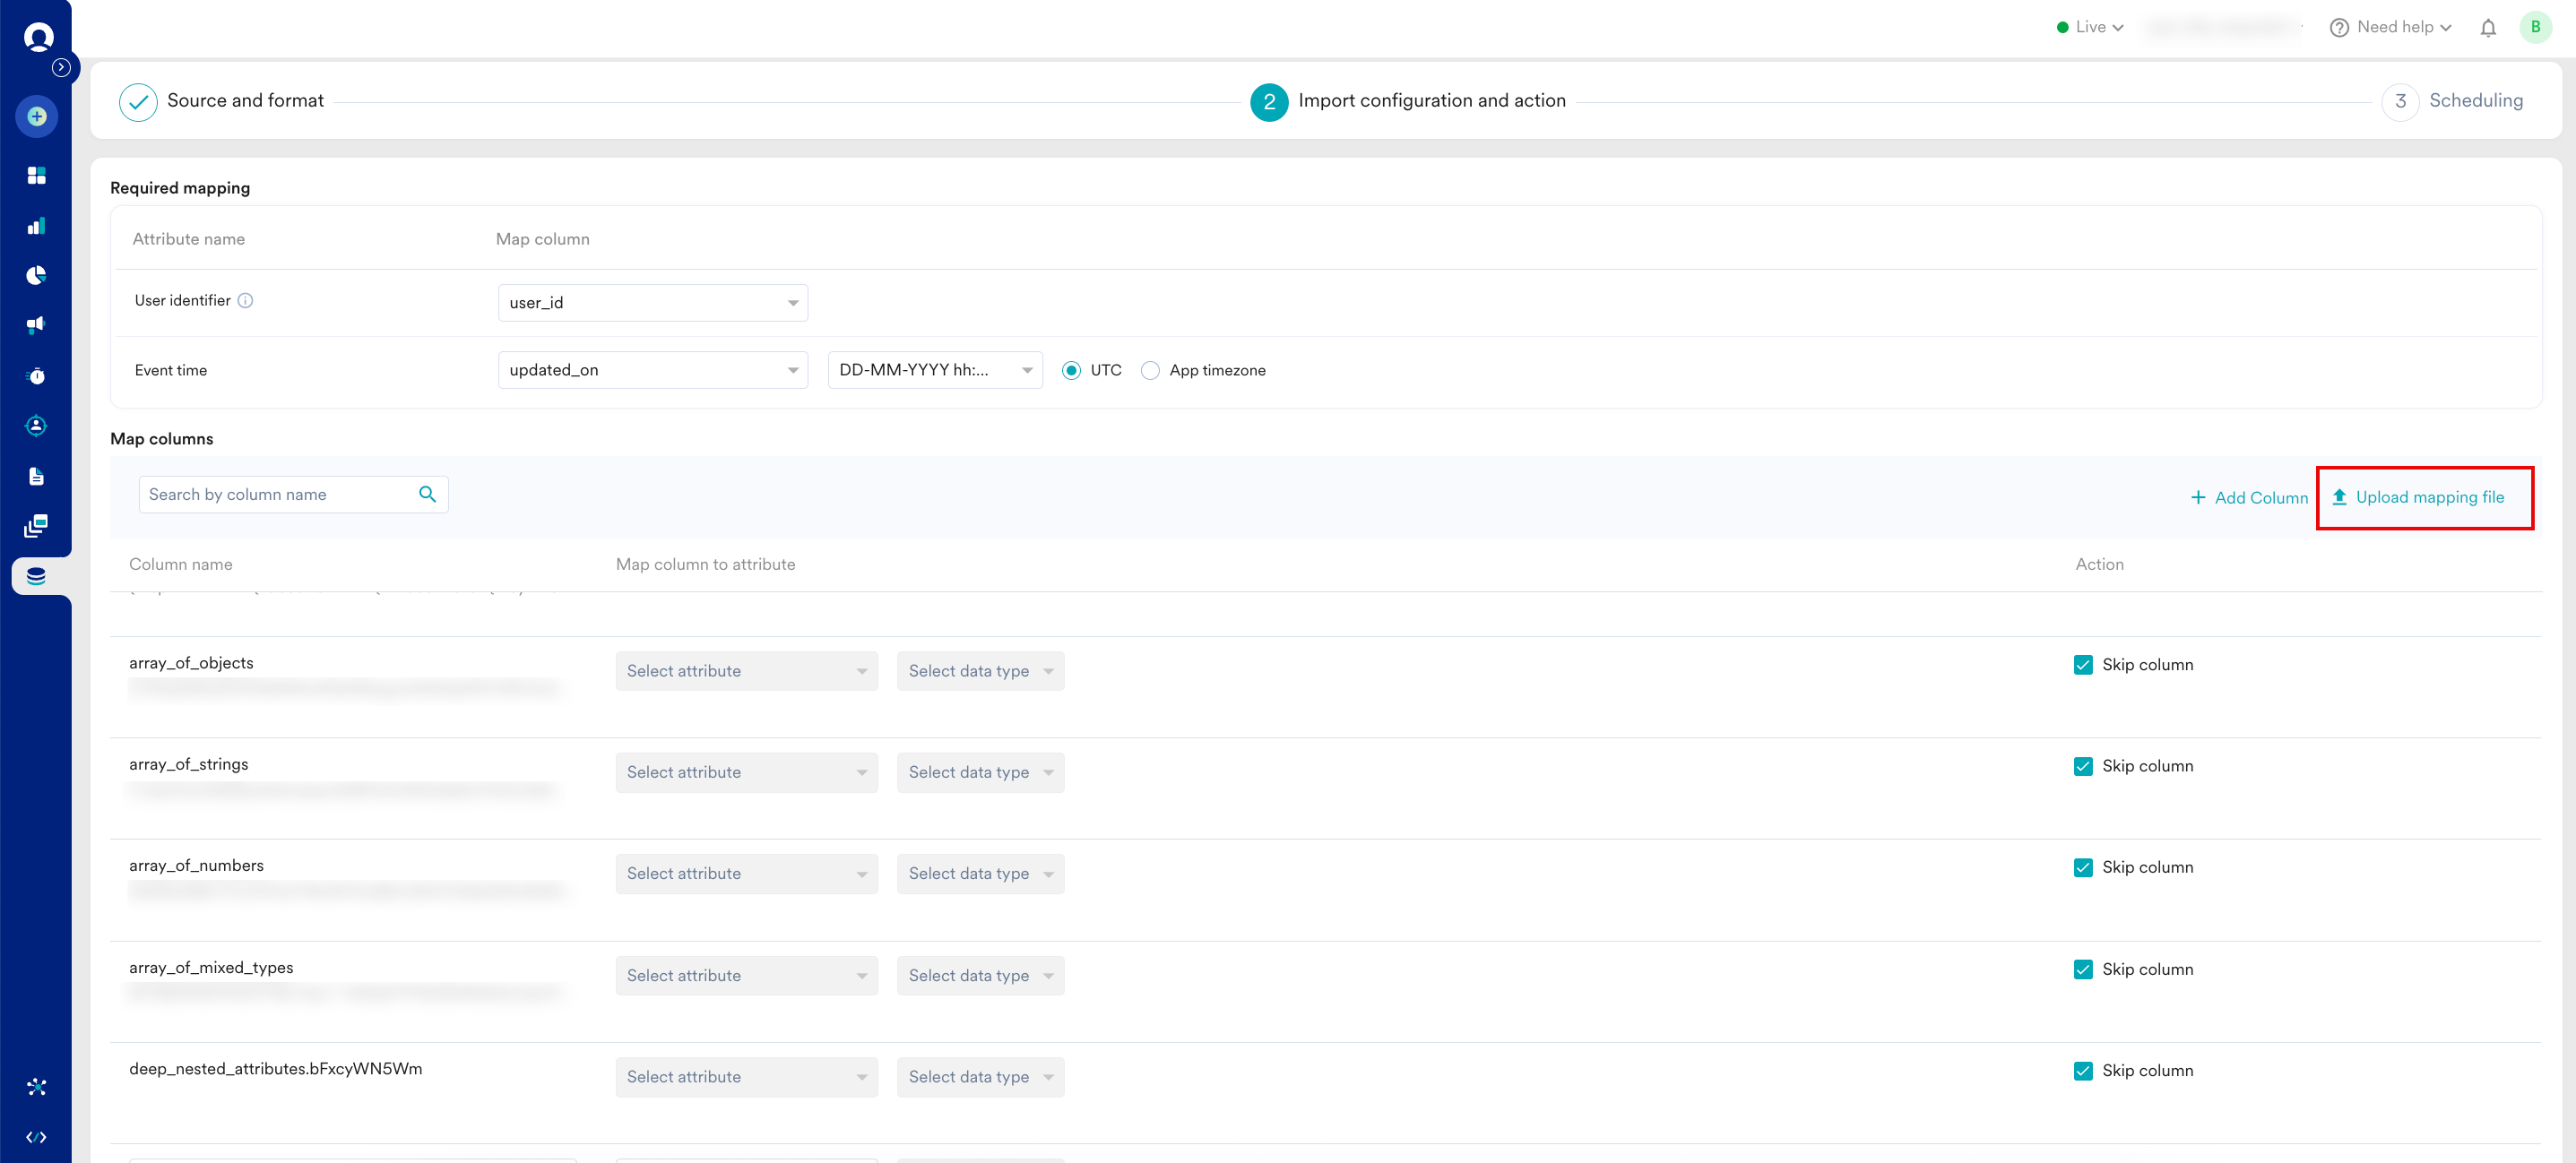The height and width of the screenshot is (1163, 2576).
Task: Open the pie chart segment icon
Action: tap(36, 275)
